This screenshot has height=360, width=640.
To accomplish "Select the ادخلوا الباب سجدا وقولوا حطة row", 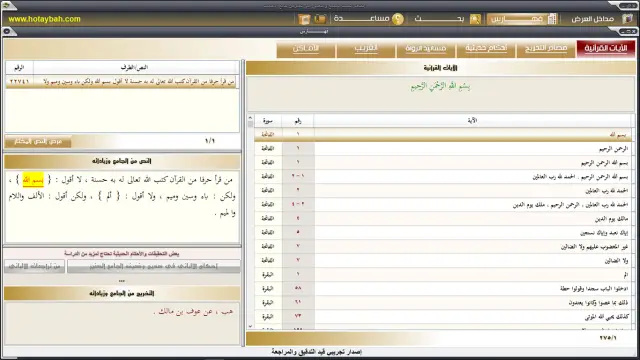I will pyautogui.click(x=442, y=288).
